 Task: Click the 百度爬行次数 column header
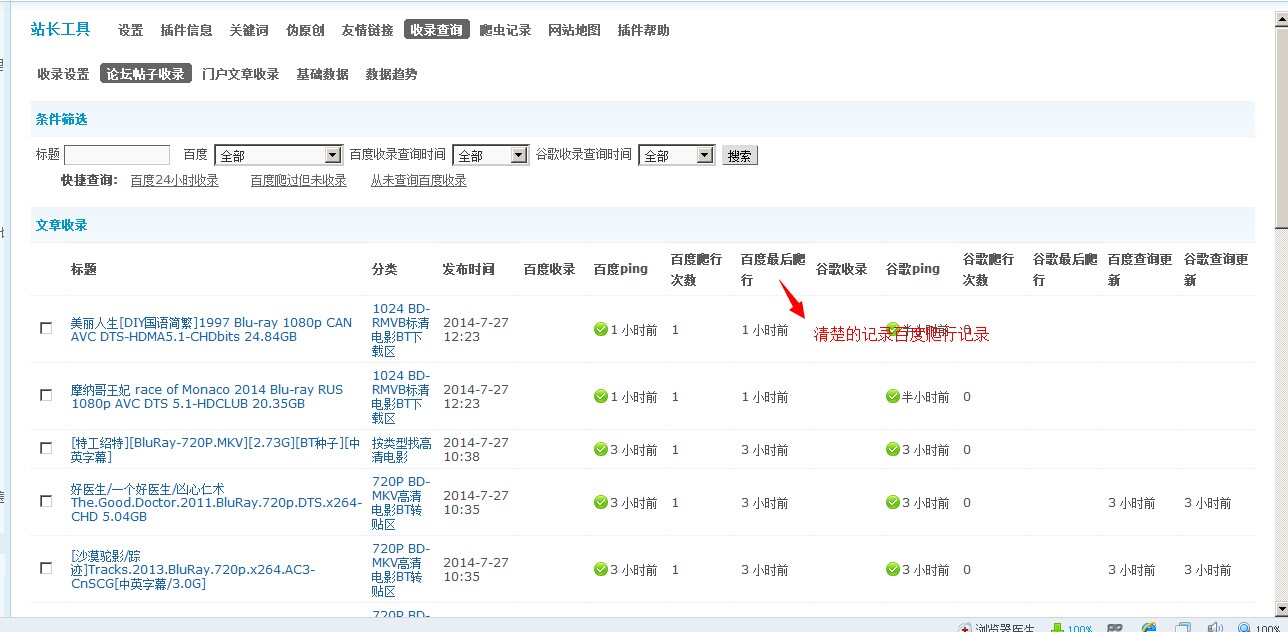click(696, 270)
